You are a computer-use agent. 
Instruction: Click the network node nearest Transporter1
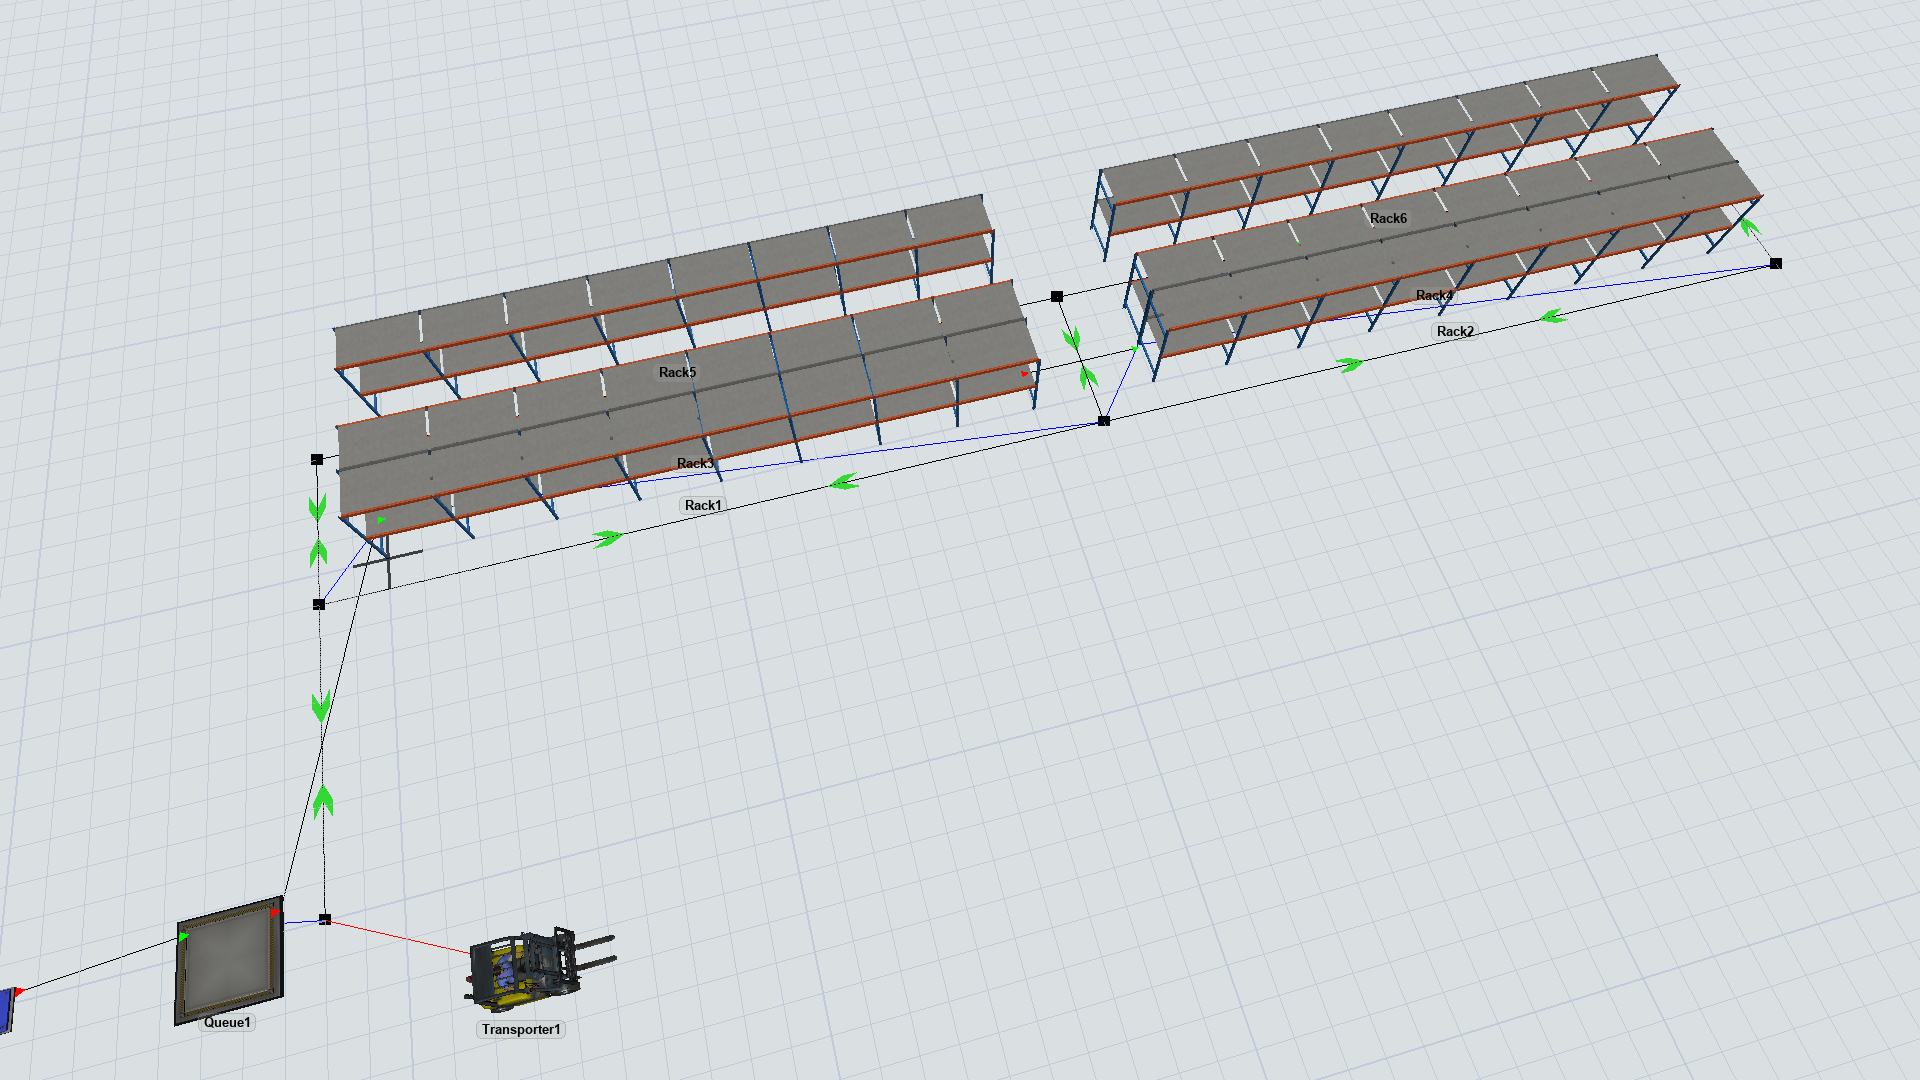pyautogui.click(x=324, y=919)
